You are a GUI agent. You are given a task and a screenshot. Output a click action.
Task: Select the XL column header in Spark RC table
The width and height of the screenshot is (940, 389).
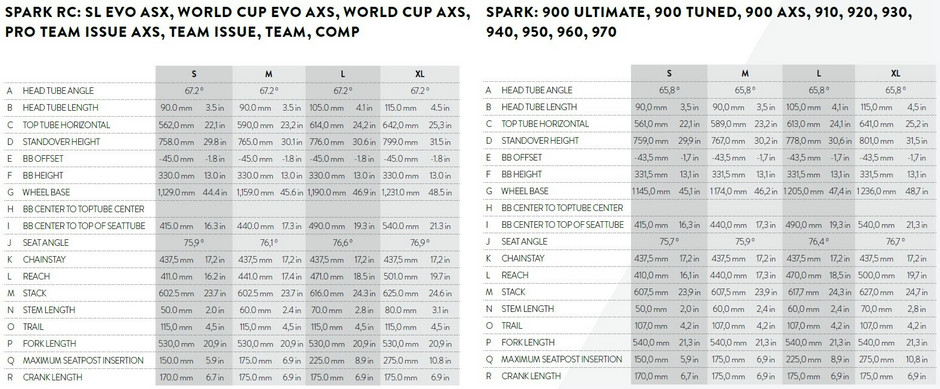coord(420,74)
